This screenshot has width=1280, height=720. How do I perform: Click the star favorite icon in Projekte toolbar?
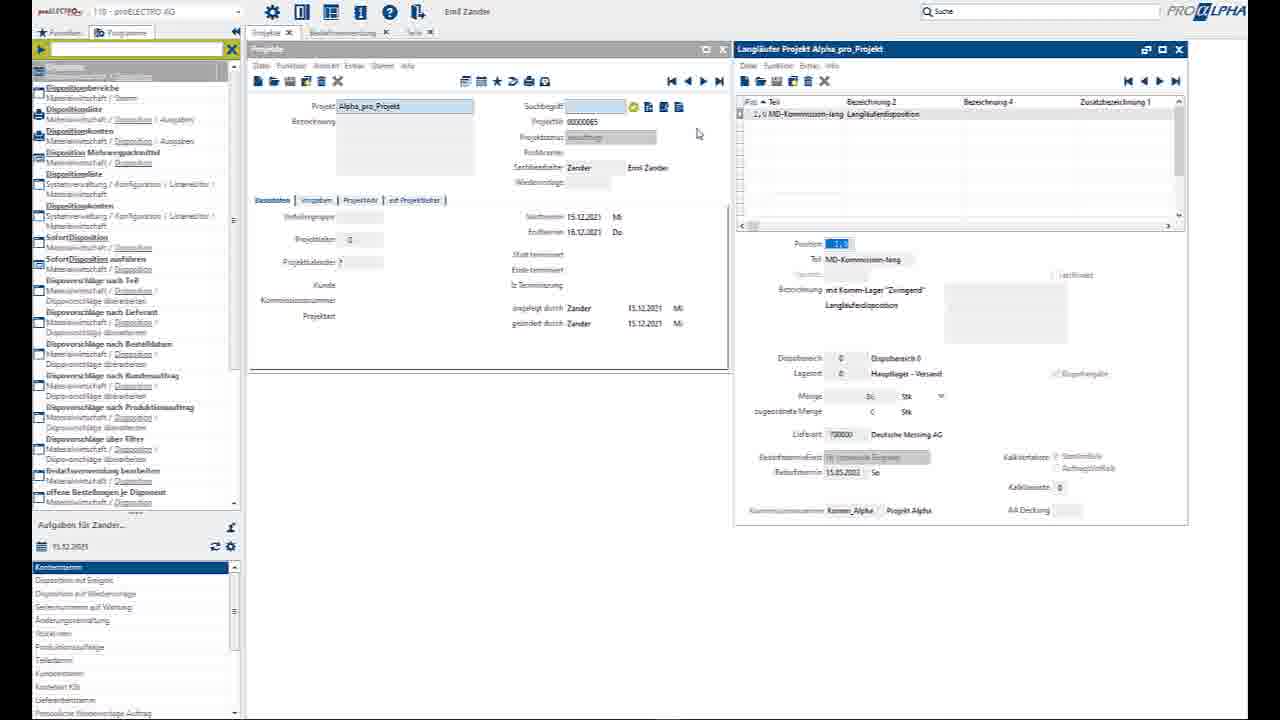[497, 81]
